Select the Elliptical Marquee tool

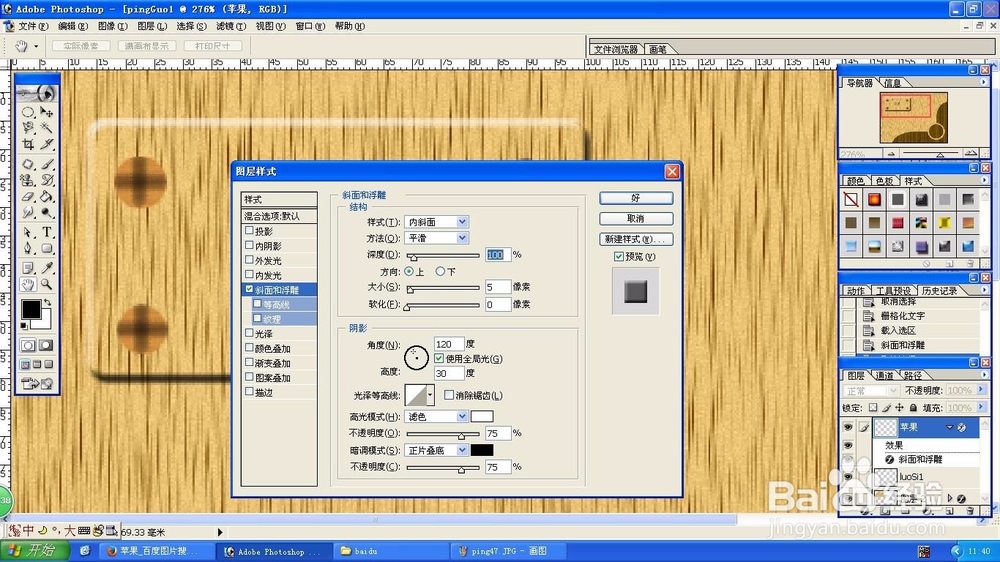point(28,112)
